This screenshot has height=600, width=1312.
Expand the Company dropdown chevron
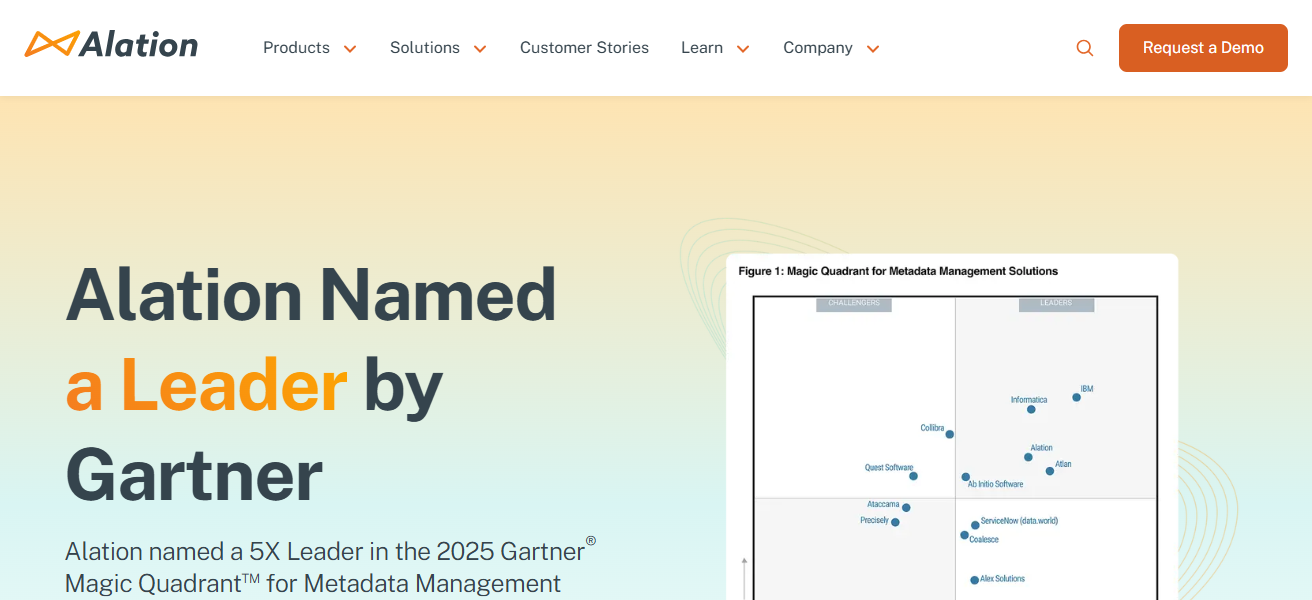pyautogui.click(x=873, y=49)
